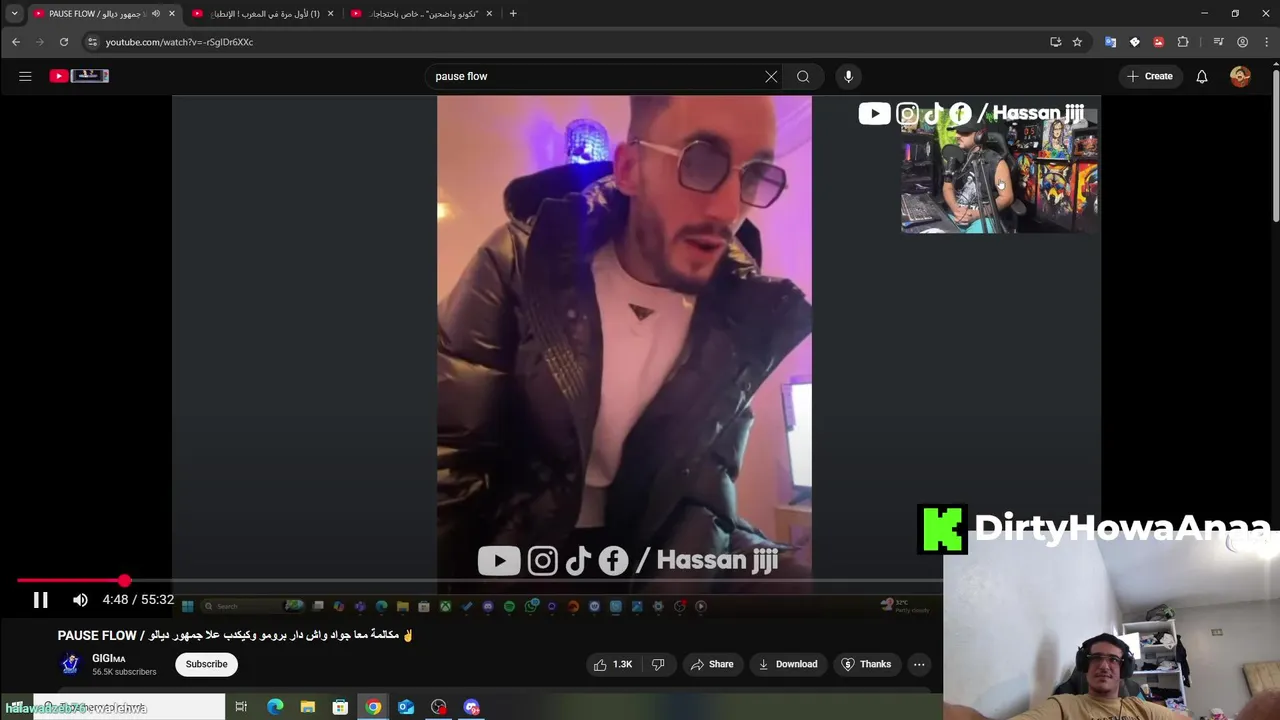This screenshot has height=720, width=1280.
Task: Open the GIGI channel avatar
Action: (x=70, y=664)
